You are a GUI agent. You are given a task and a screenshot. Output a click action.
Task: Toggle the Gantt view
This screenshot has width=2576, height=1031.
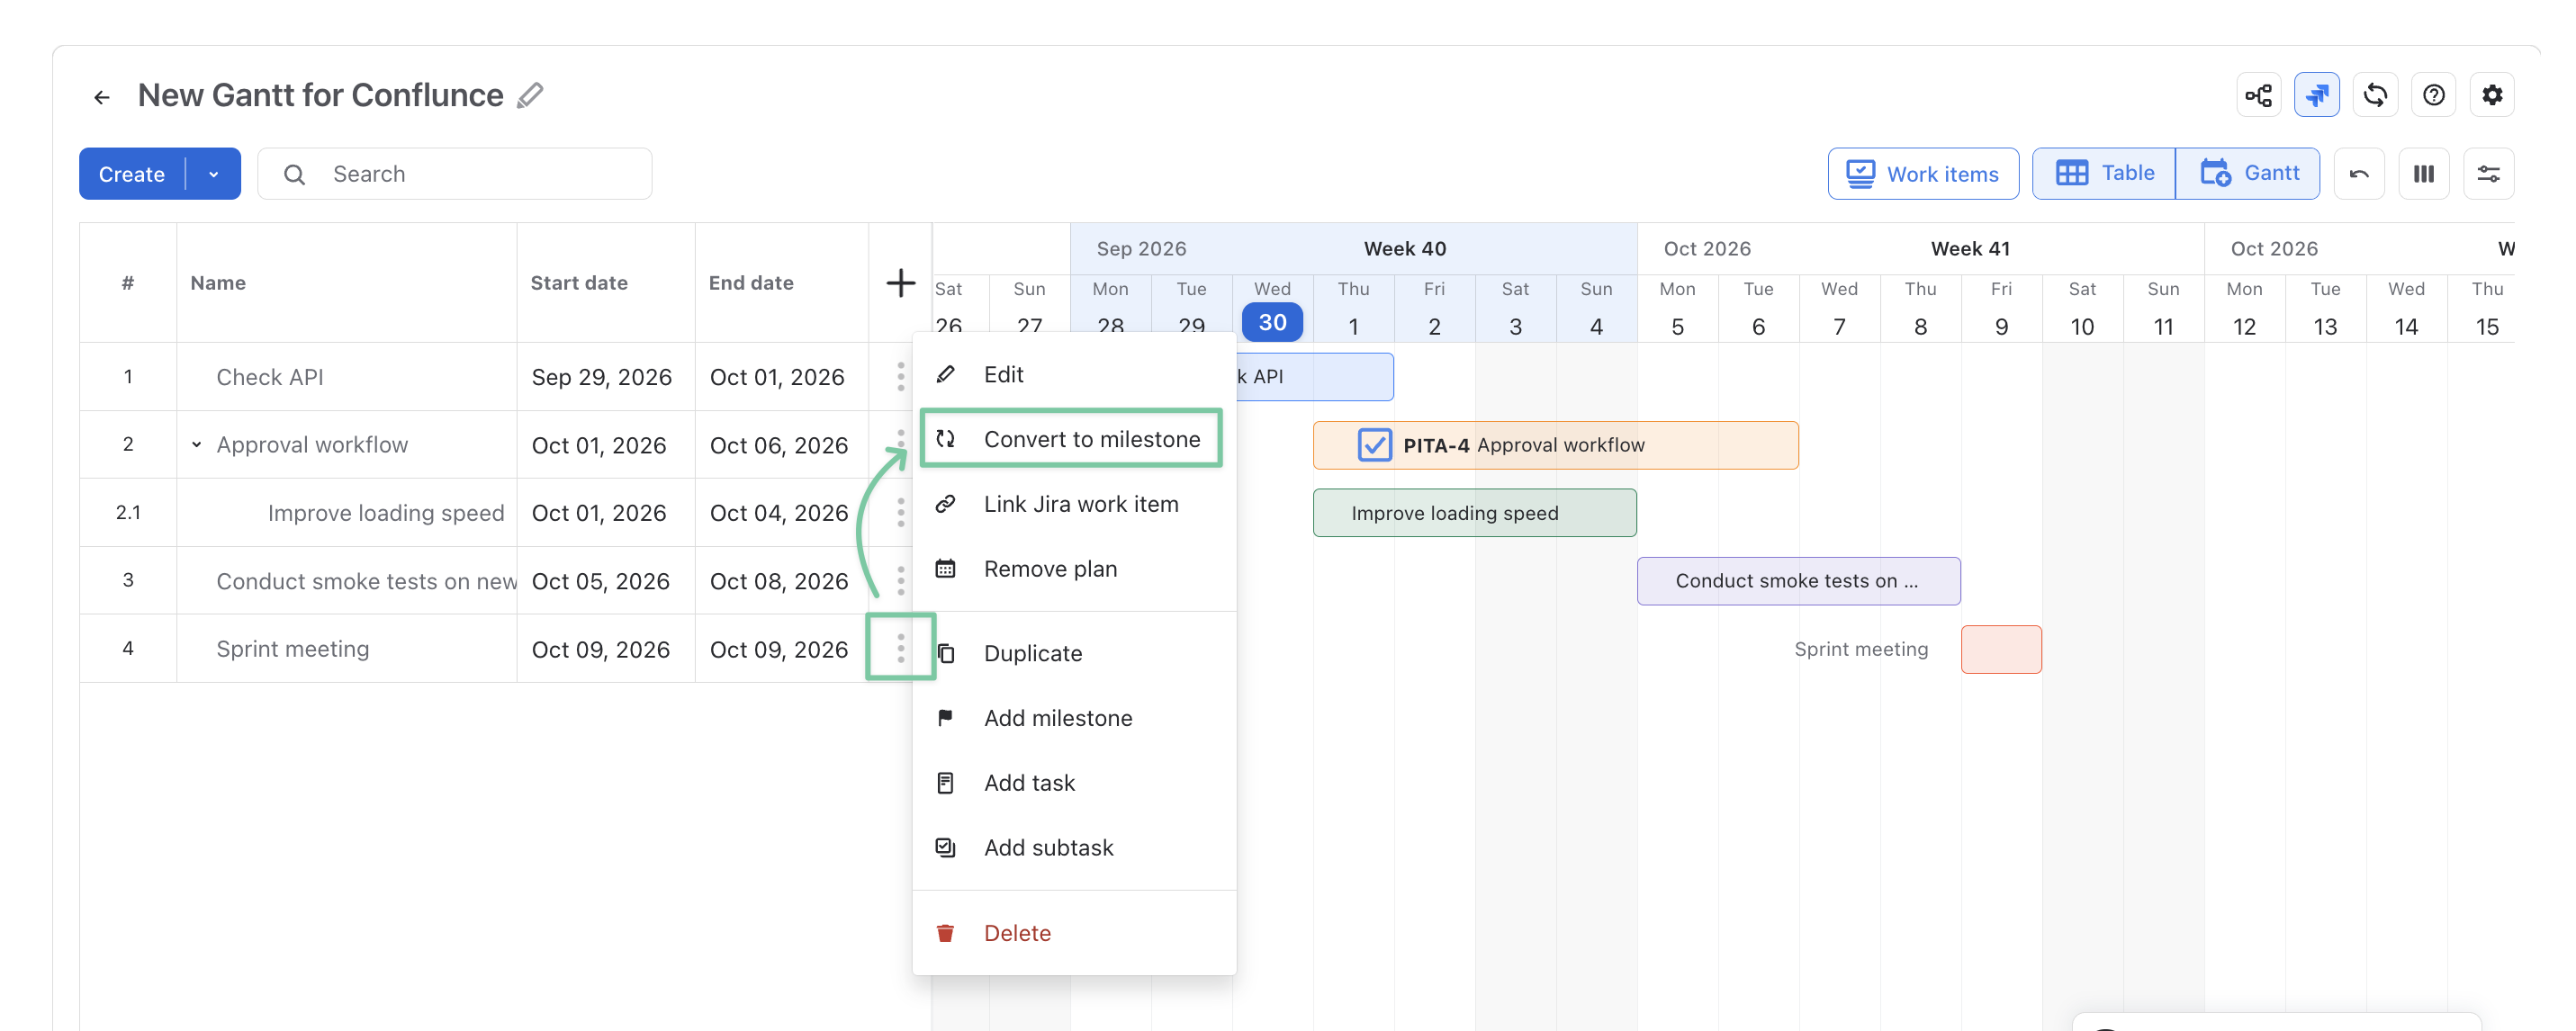pos(2248,174)
